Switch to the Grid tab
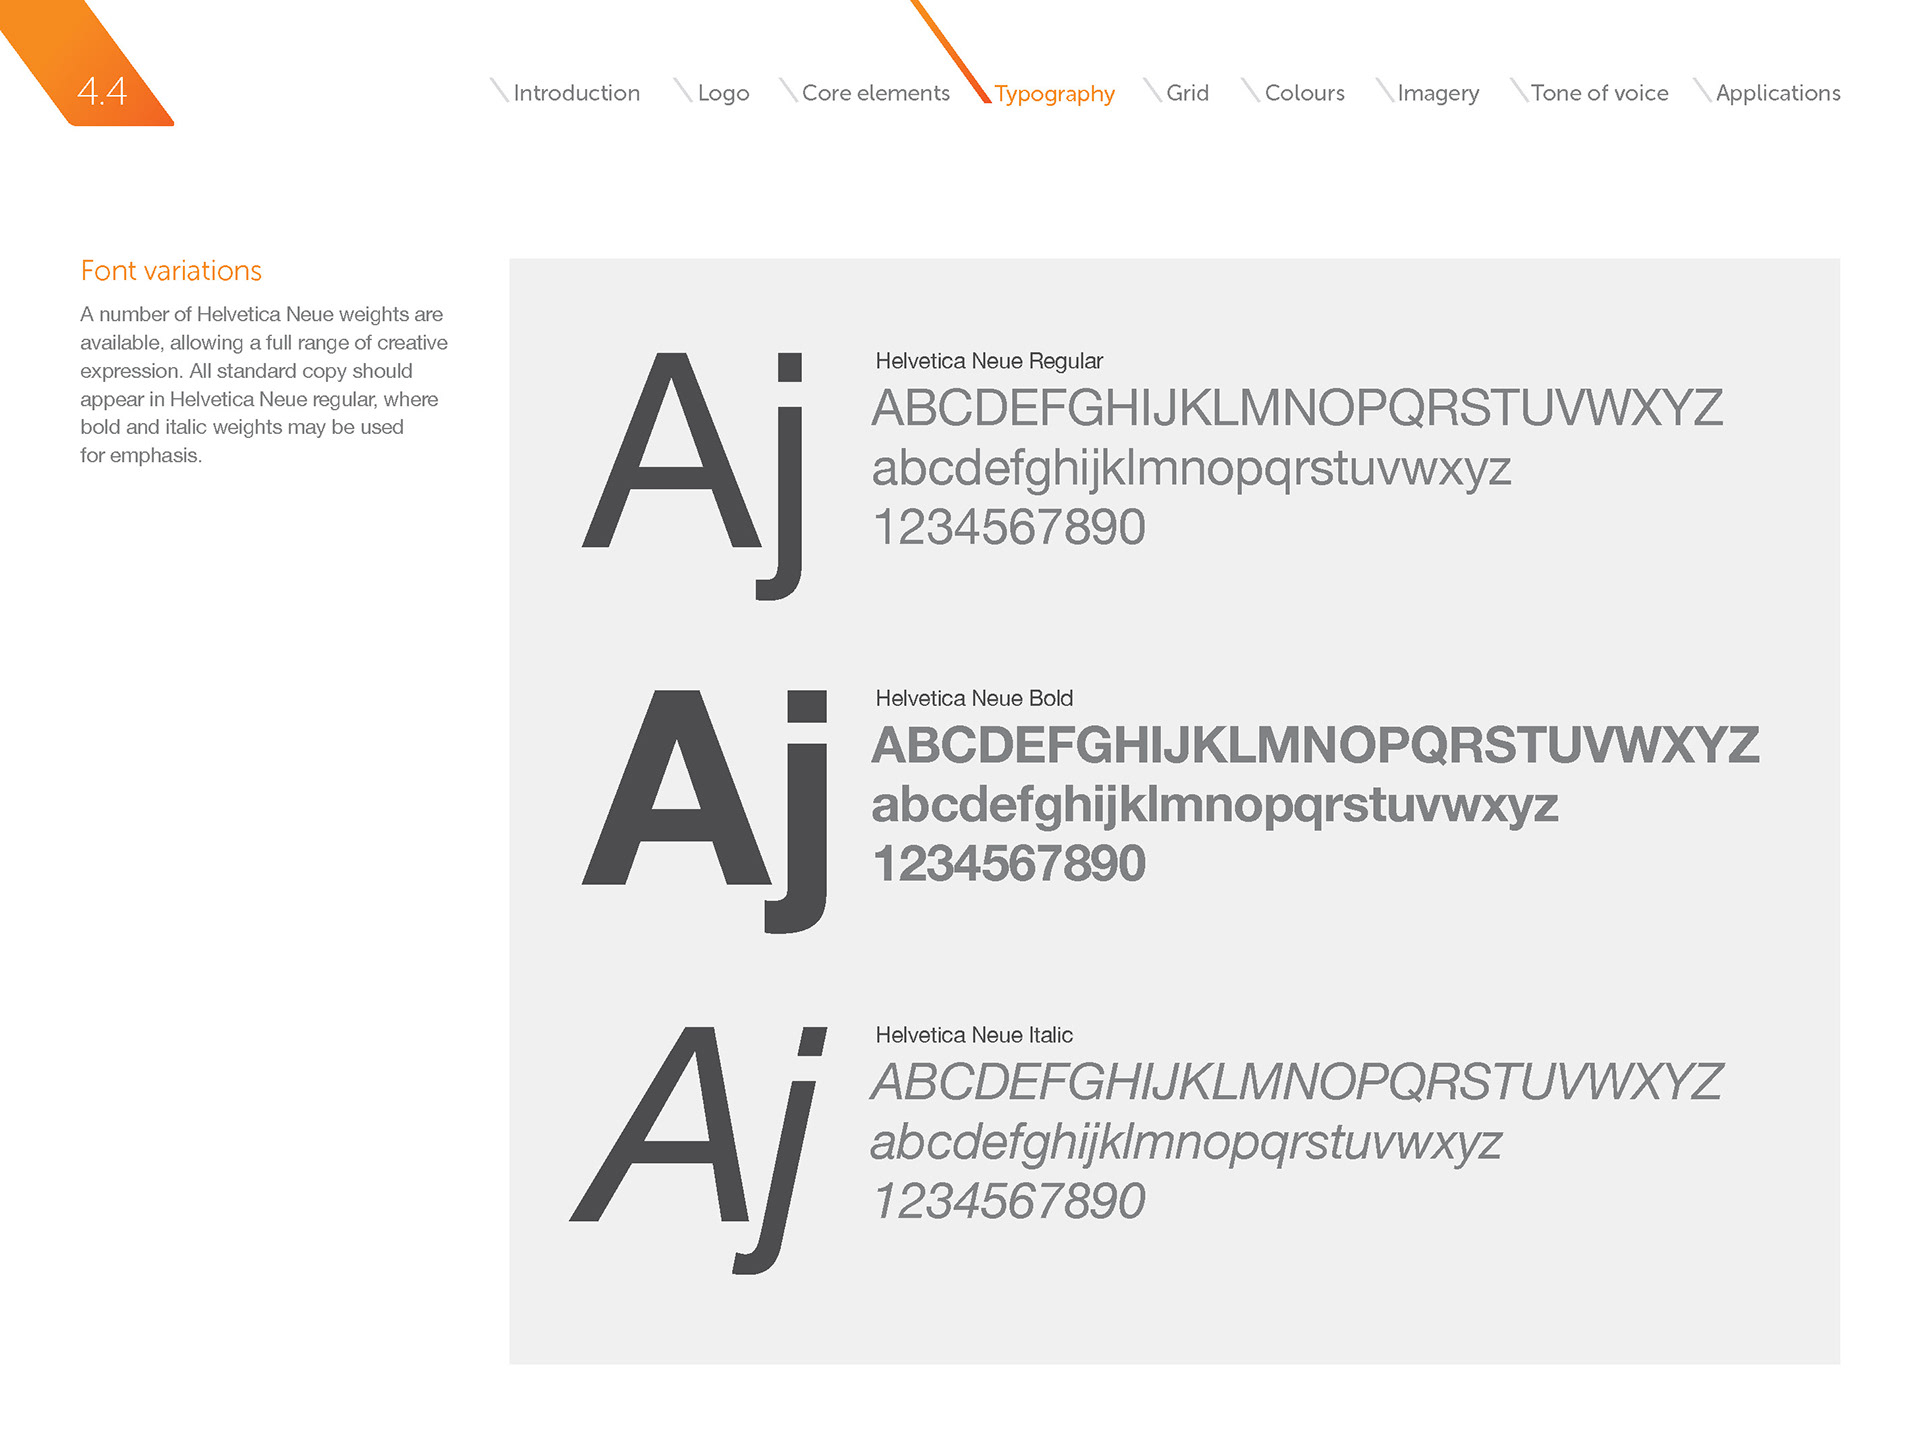 click(1187, 93)
